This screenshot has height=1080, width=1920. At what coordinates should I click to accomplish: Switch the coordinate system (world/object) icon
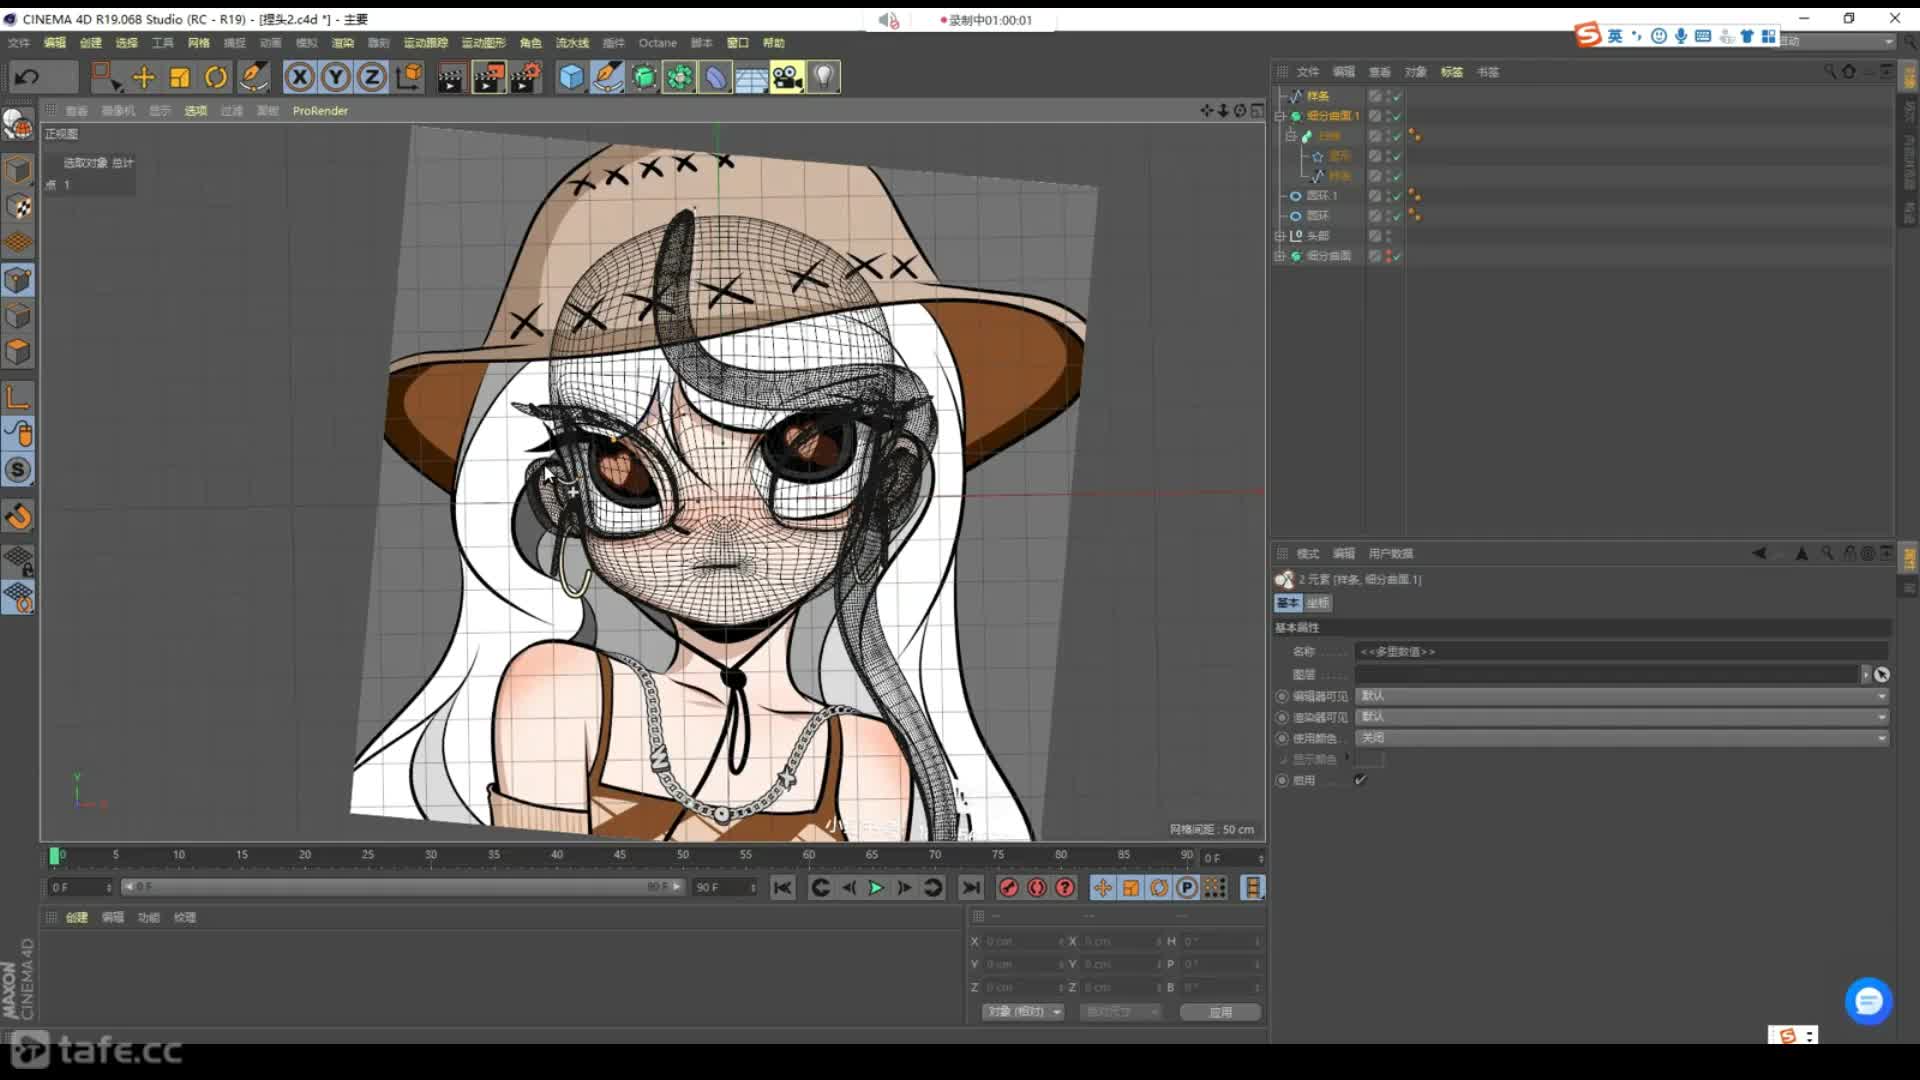tap(408, 77)
